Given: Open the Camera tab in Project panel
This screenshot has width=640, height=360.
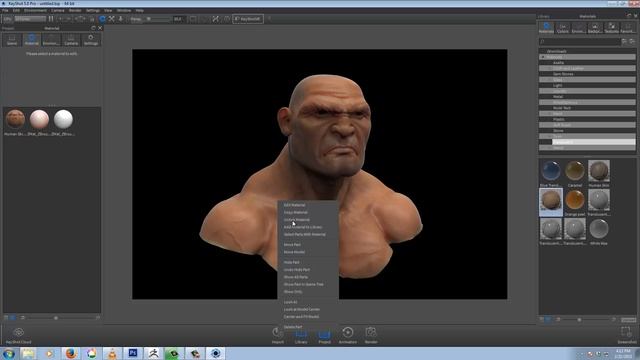Looking at the screenshot, I should coord(71,40).
